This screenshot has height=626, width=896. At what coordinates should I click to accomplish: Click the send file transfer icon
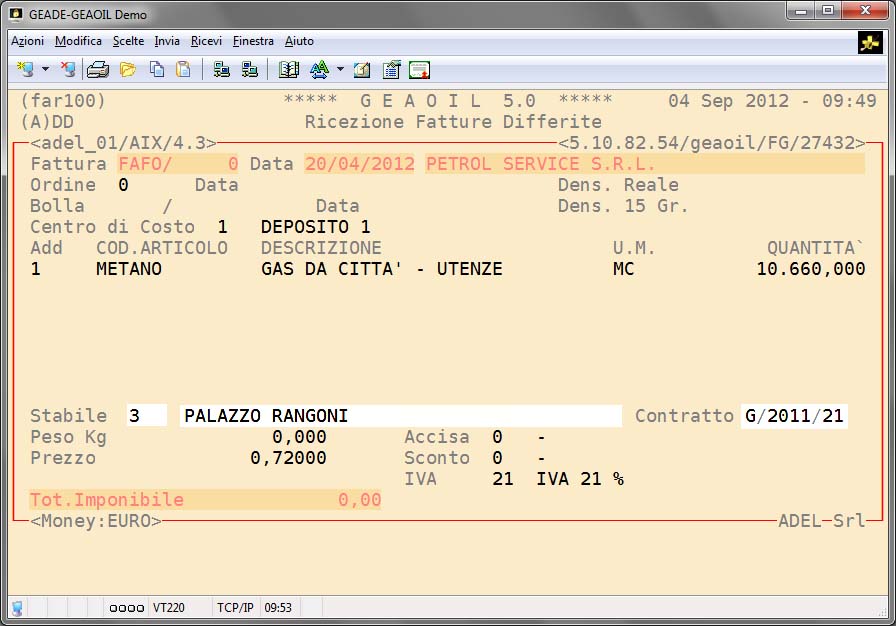point(222,70)
